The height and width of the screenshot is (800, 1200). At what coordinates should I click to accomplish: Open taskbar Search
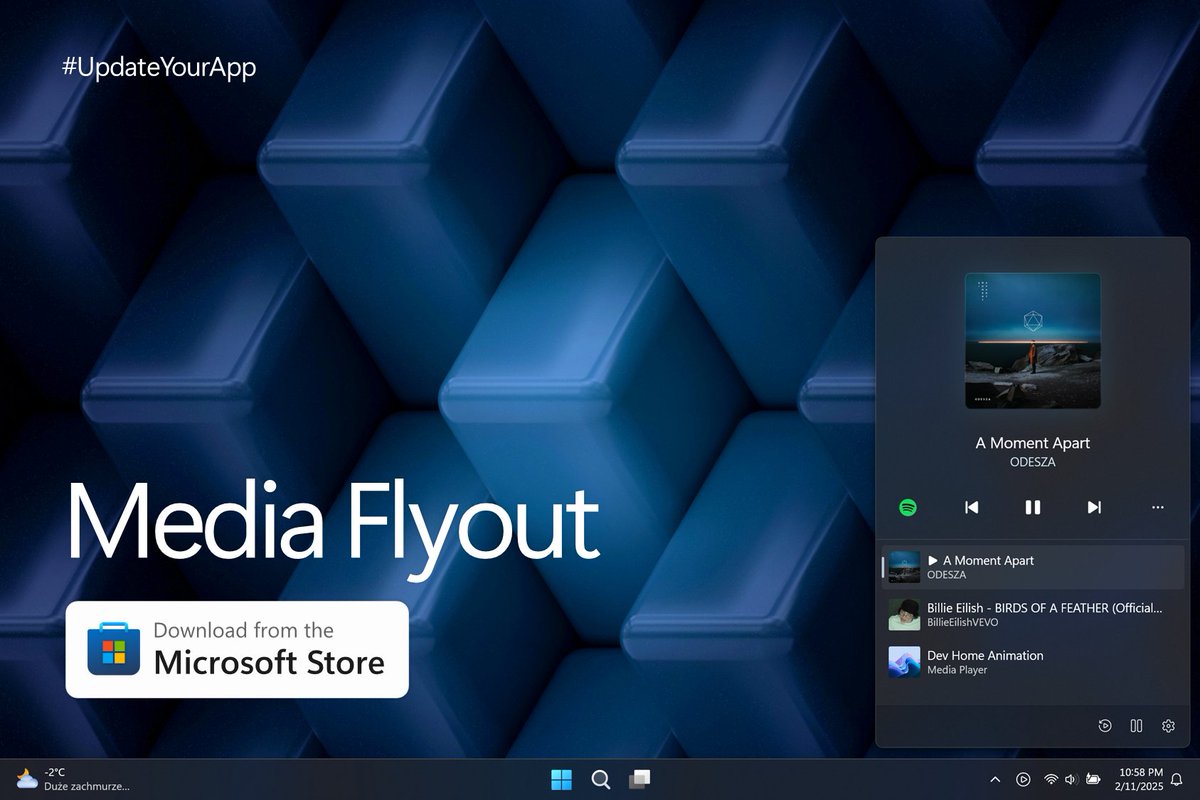click(x=600, y=779)
